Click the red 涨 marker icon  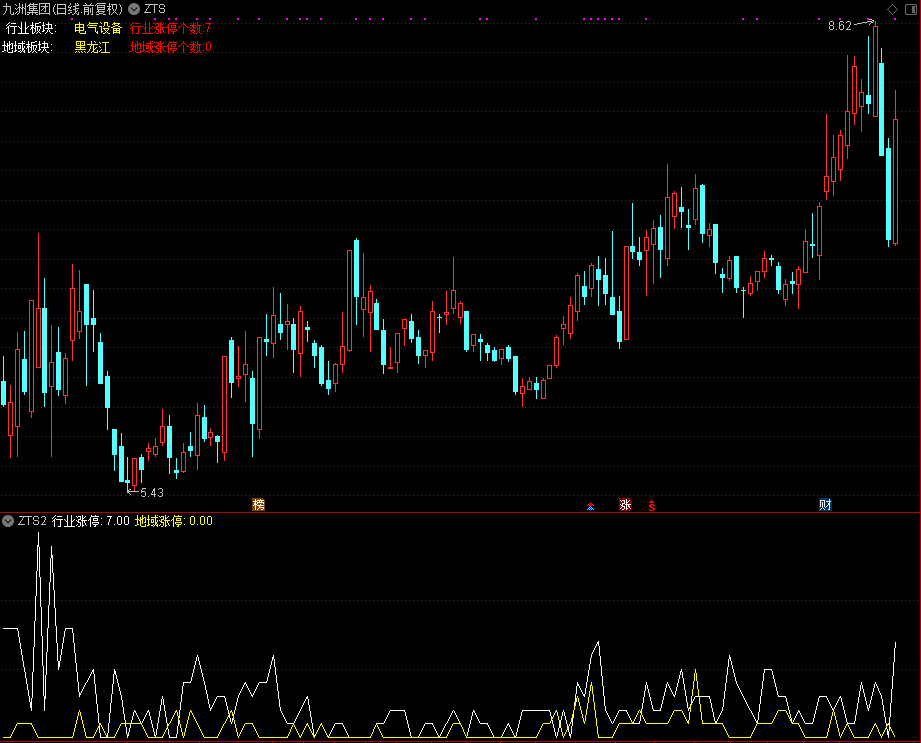tap(625, 505)
